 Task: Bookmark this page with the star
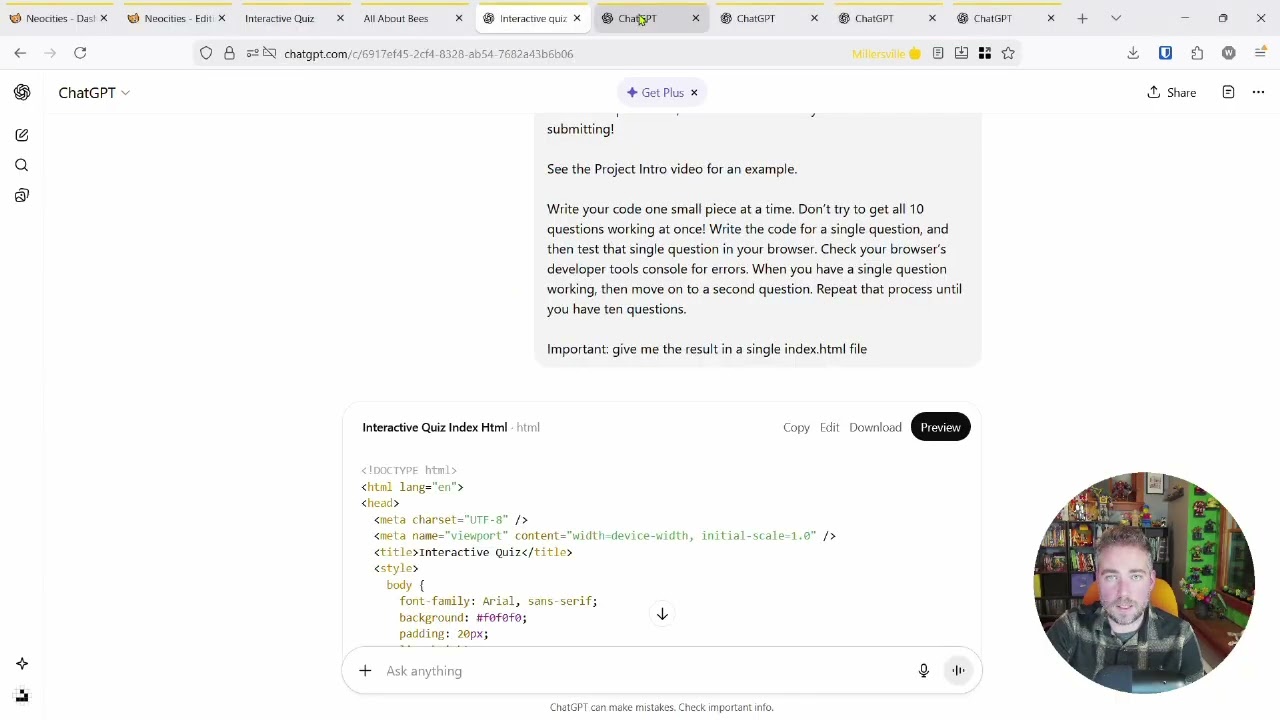(x=1008, y=53)
